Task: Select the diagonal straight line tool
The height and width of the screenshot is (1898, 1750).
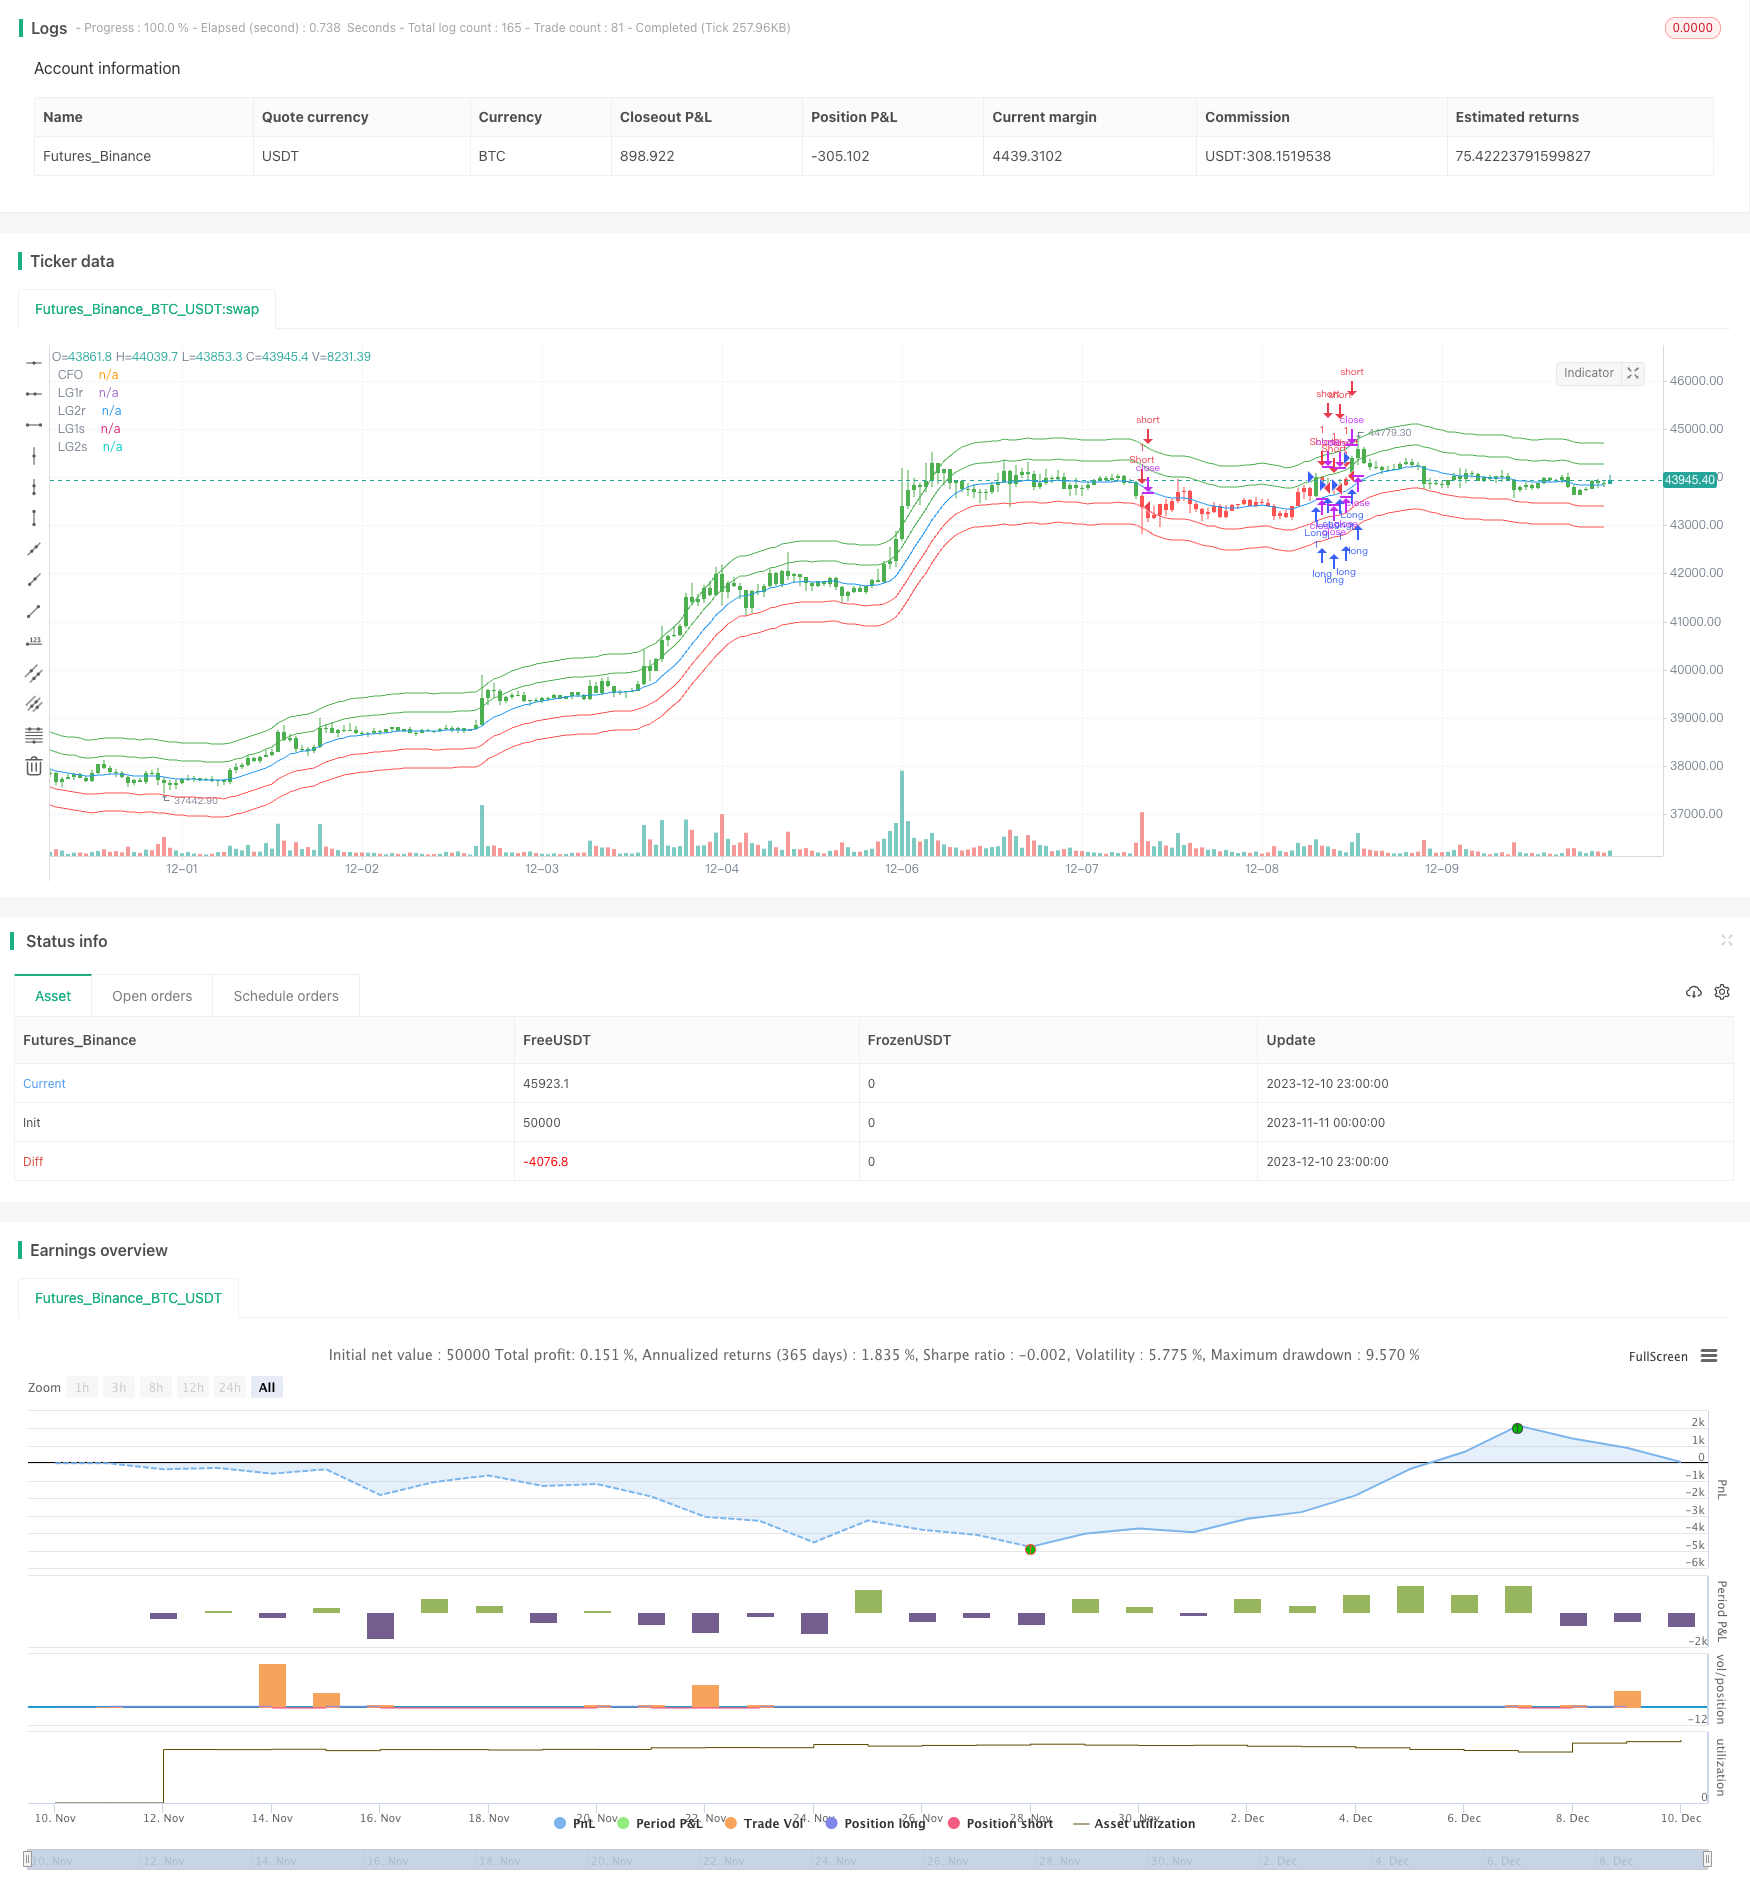Action: (34, 549)
